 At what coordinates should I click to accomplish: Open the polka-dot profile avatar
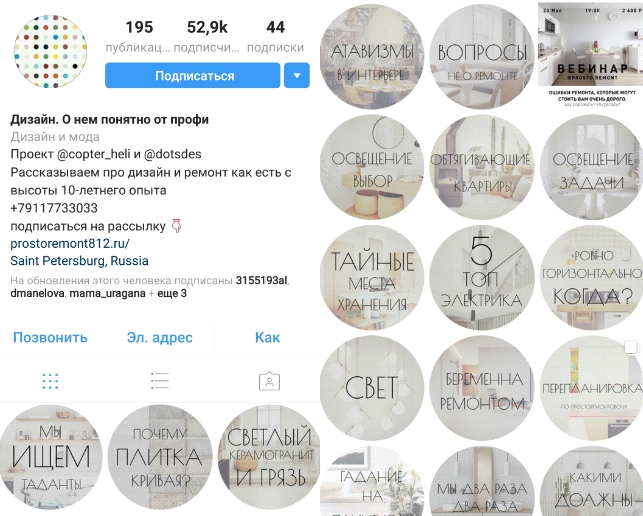pos(50,51)
